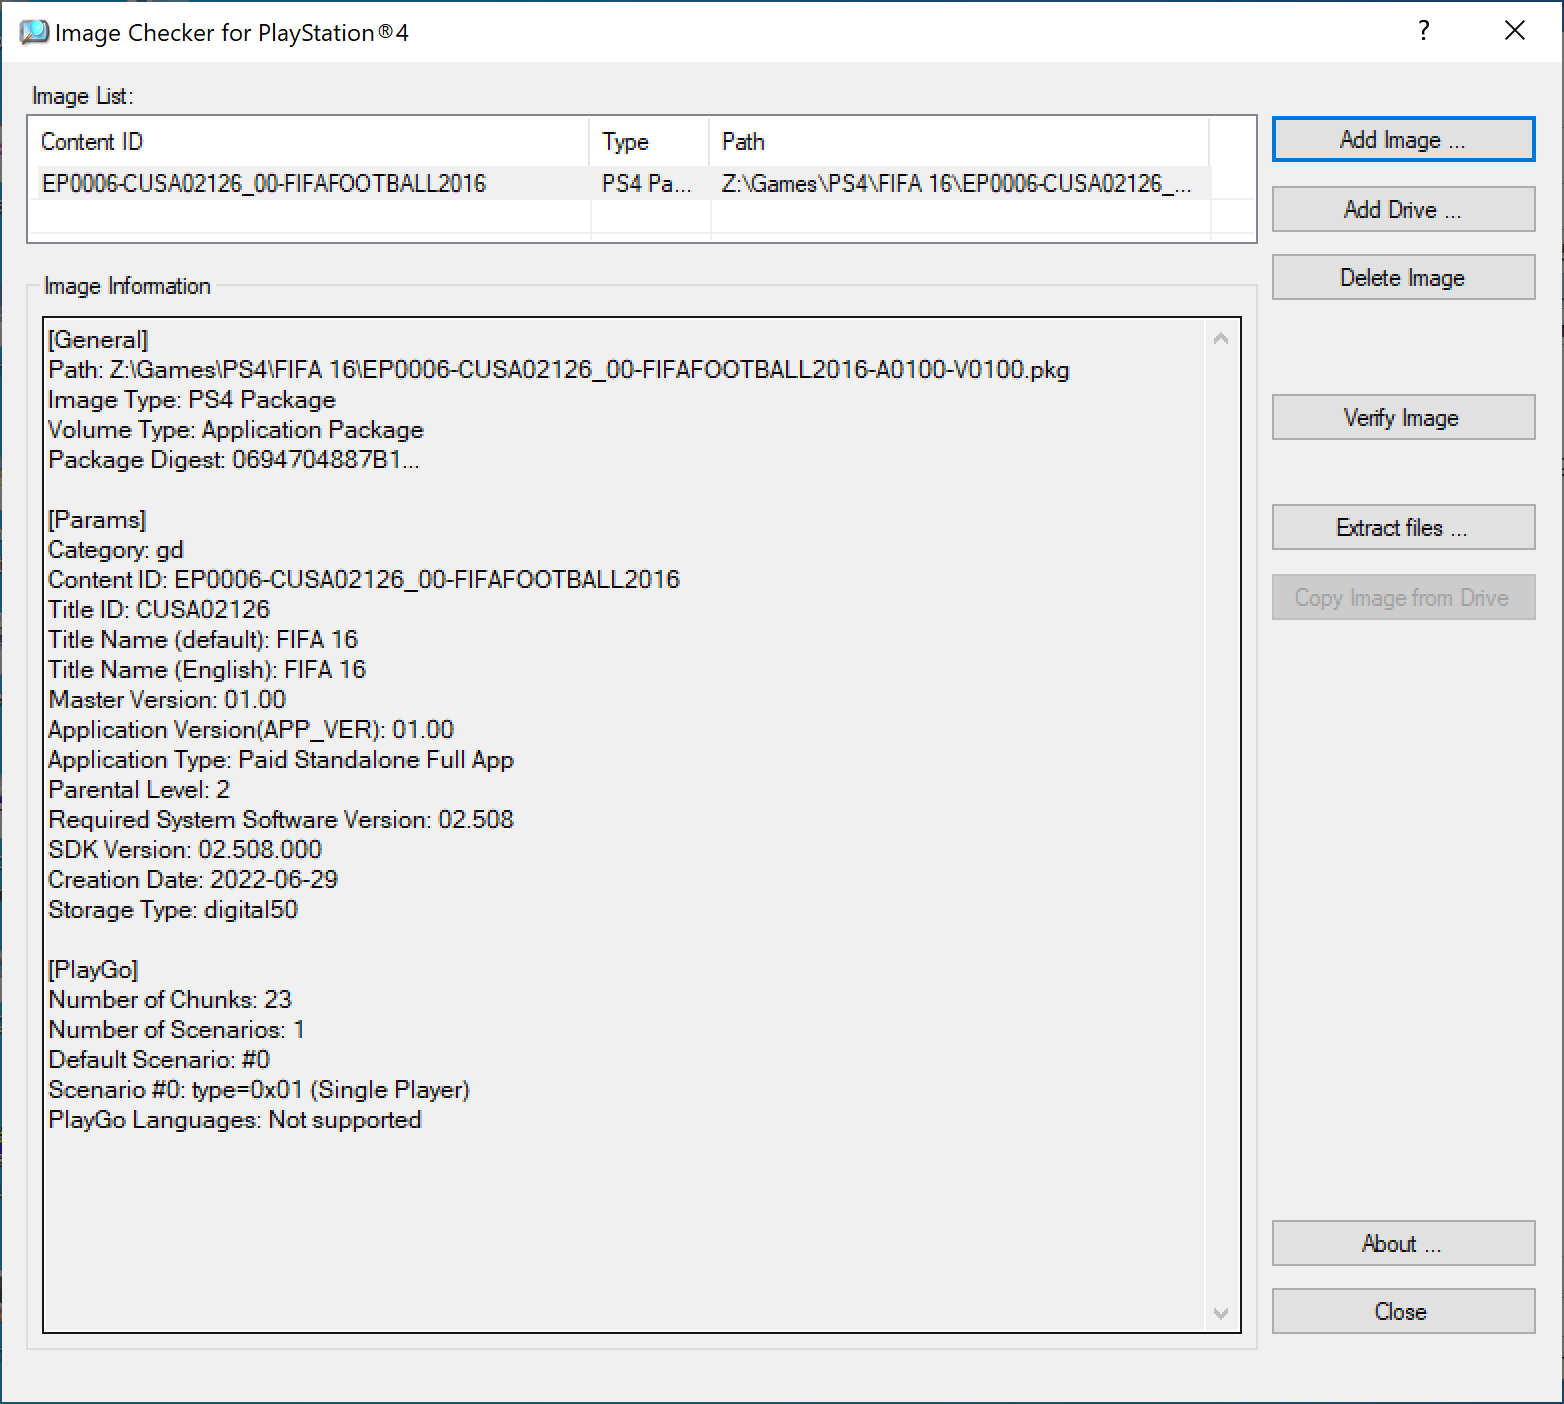Click 'Number of Scenarios: 1' line
The image size is (1564, 1404).
[177, 1030]
